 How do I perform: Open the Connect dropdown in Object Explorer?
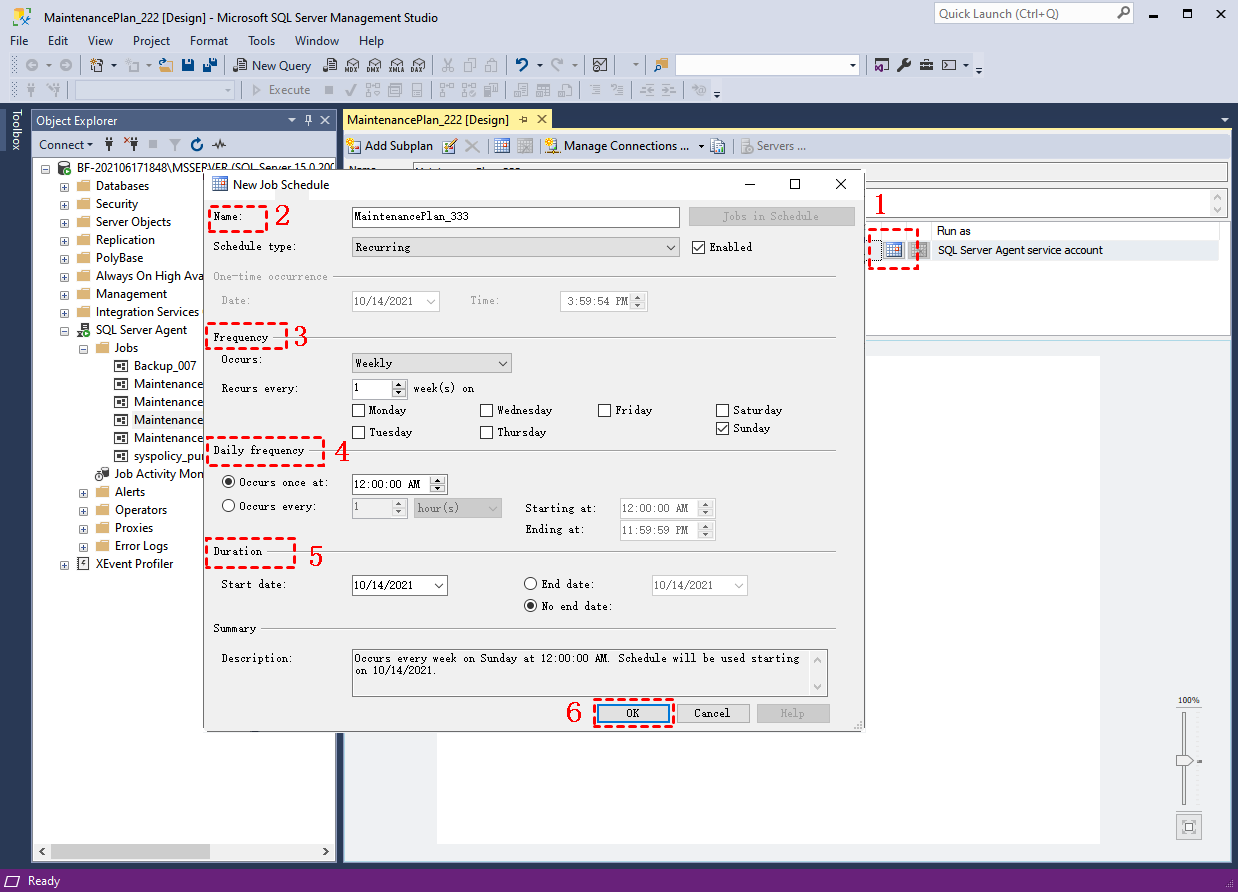(x=67, y=145)
